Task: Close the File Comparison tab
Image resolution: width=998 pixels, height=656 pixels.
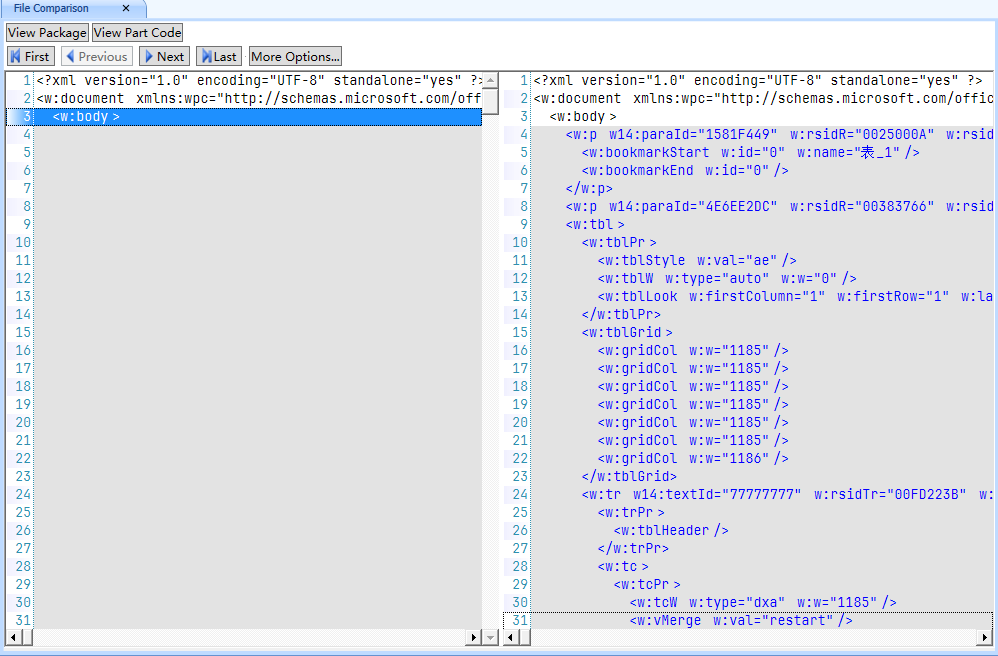Action: (x=126, y=9)
